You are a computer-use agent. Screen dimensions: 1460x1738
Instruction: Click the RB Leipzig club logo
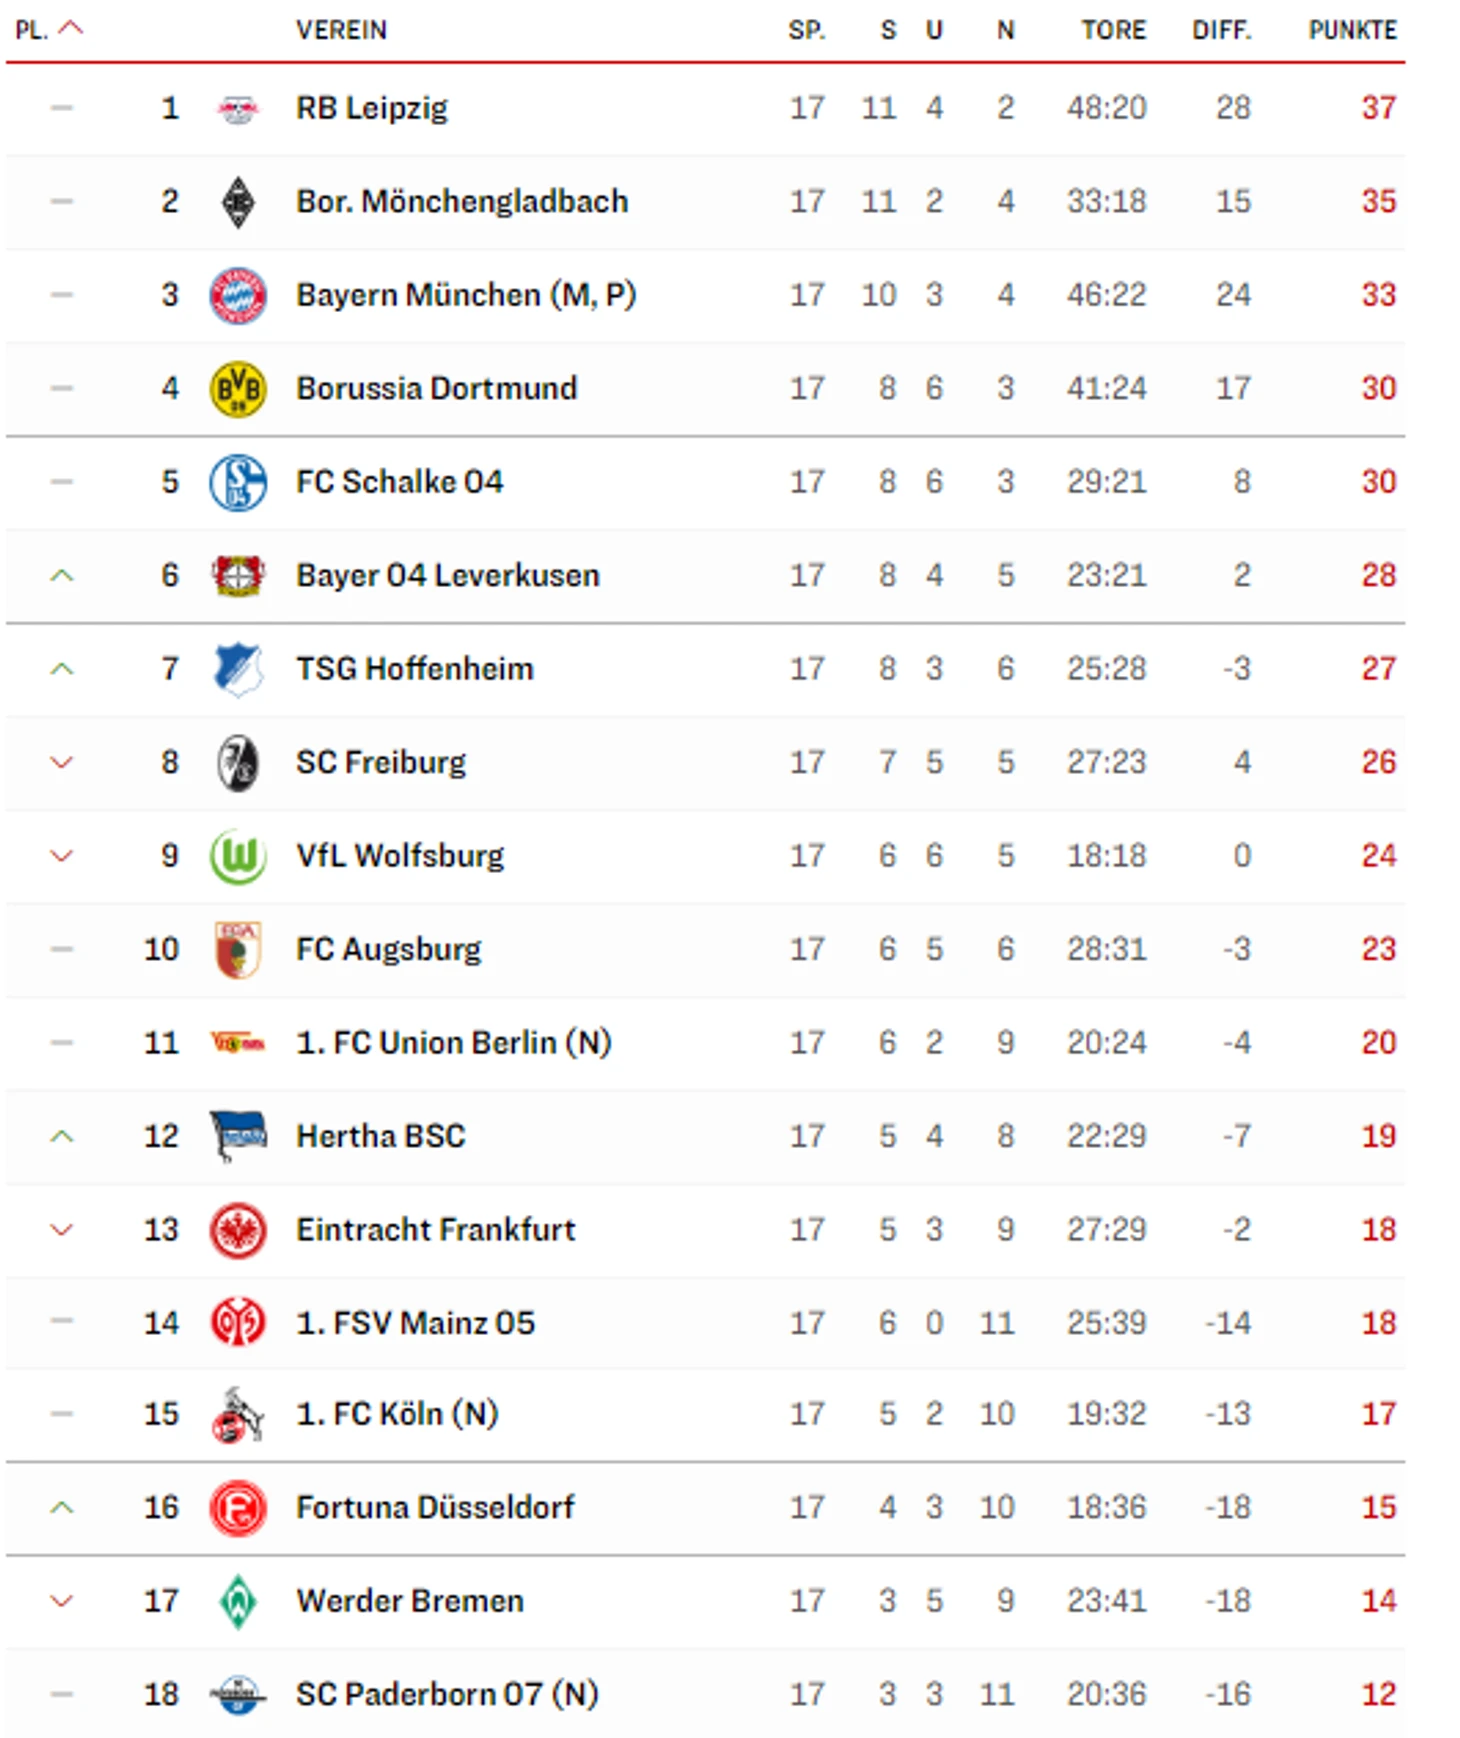pyautogui.click(x=238, y=108)
